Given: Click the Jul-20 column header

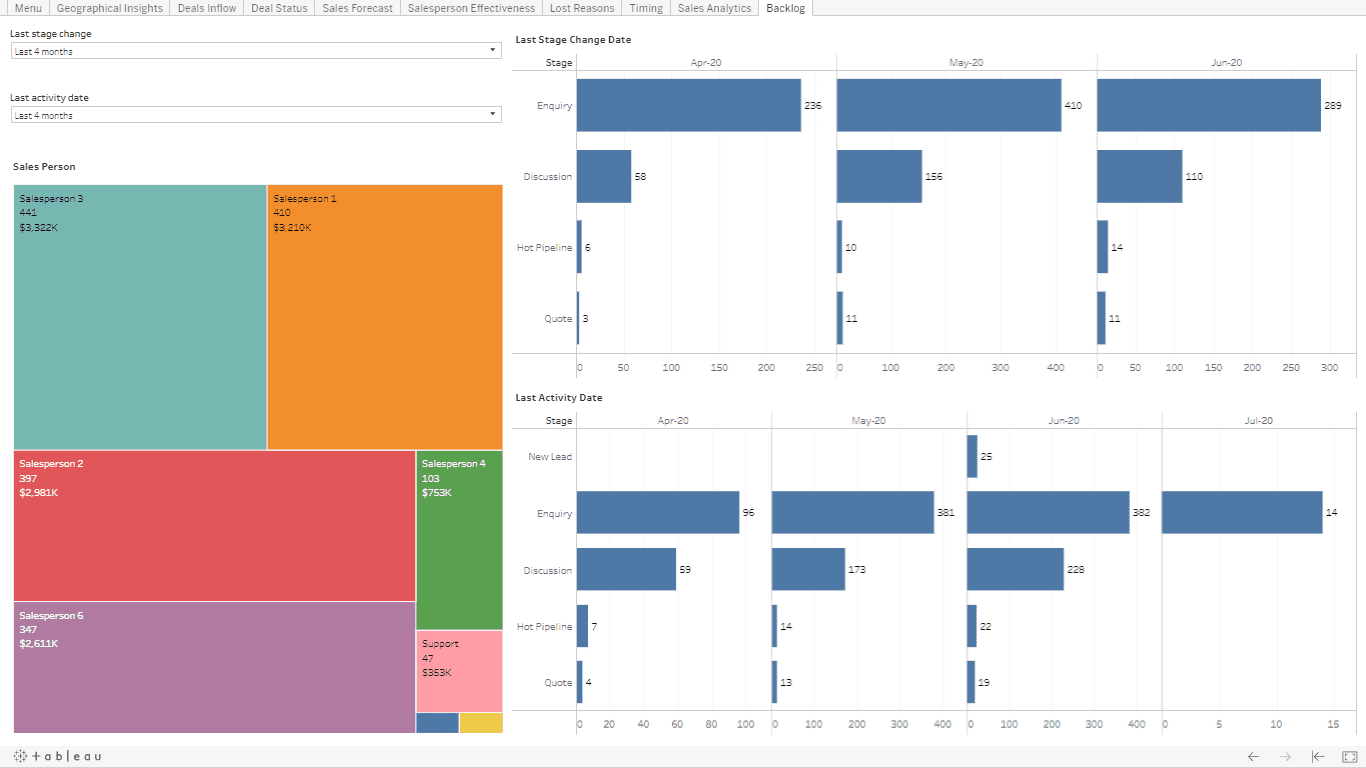Looking at the screenshot, I should tap(1258, 421).
